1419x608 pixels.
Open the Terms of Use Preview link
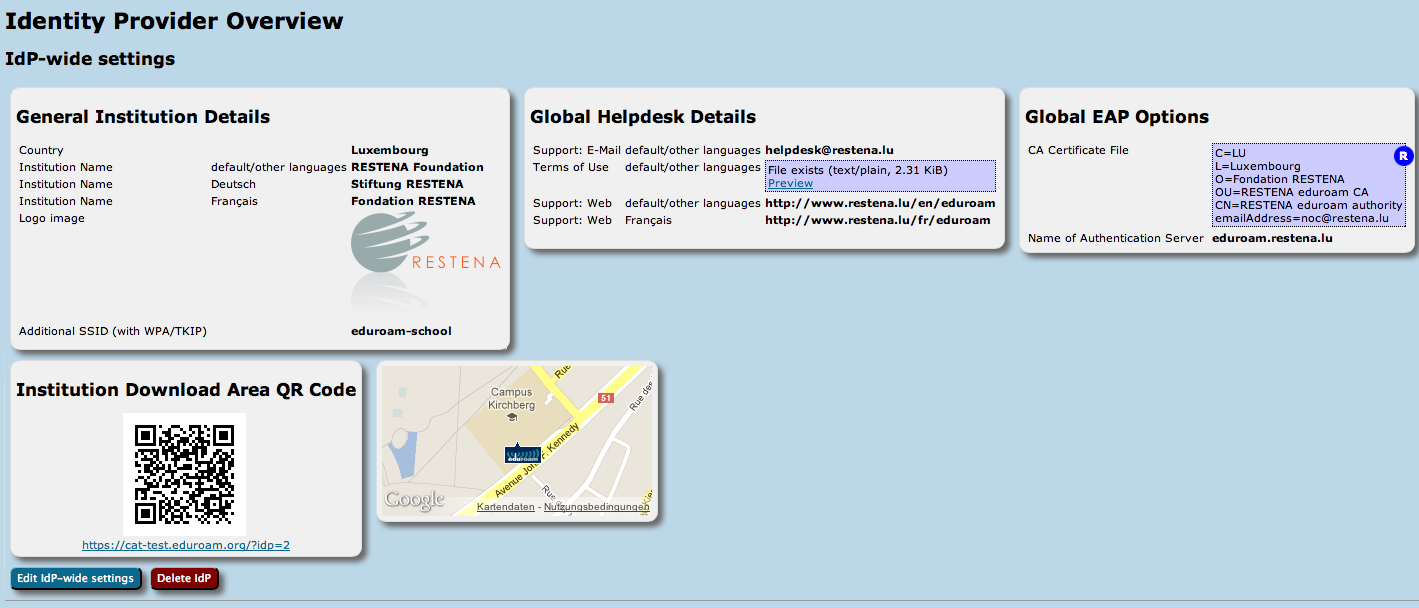click(x=790, y=183)
